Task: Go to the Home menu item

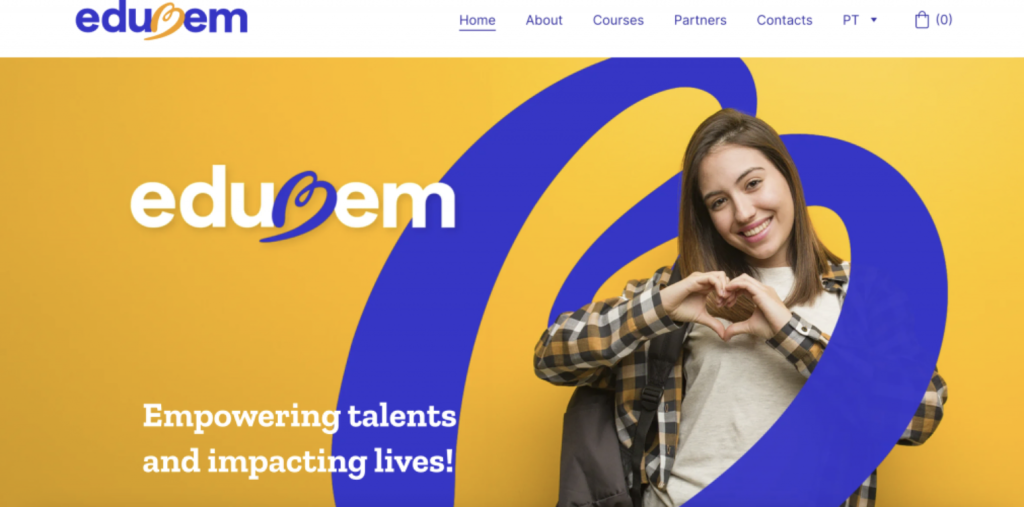Action: (x=477, y=20)
